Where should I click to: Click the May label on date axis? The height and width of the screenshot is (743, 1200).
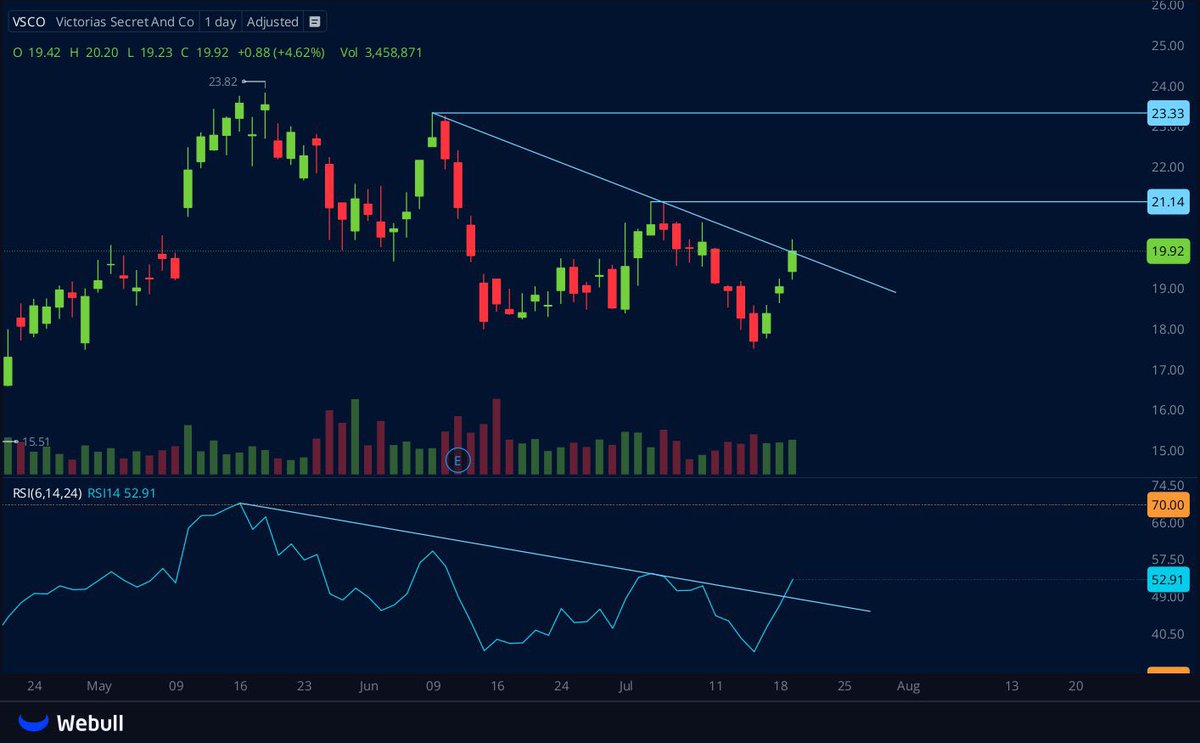point(99,687)
